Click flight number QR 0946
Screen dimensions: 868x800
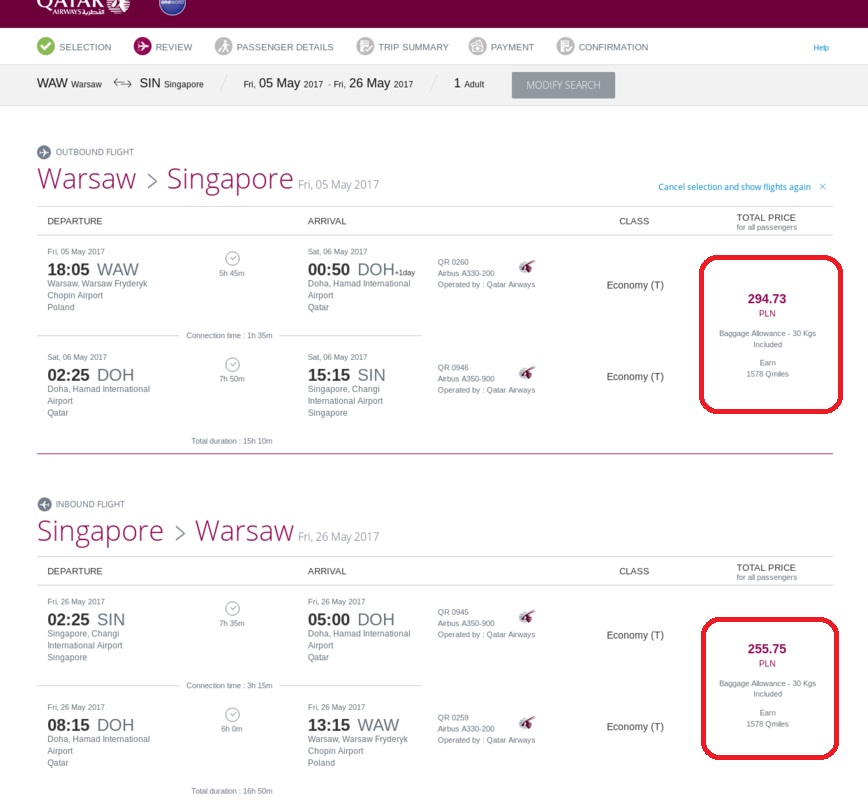[453, 368]
